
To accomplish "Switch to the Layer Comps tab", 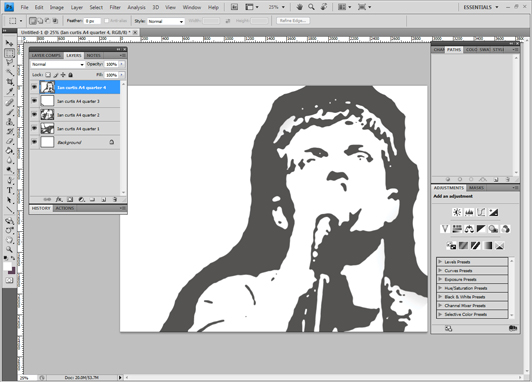I will tap(46, 55).
